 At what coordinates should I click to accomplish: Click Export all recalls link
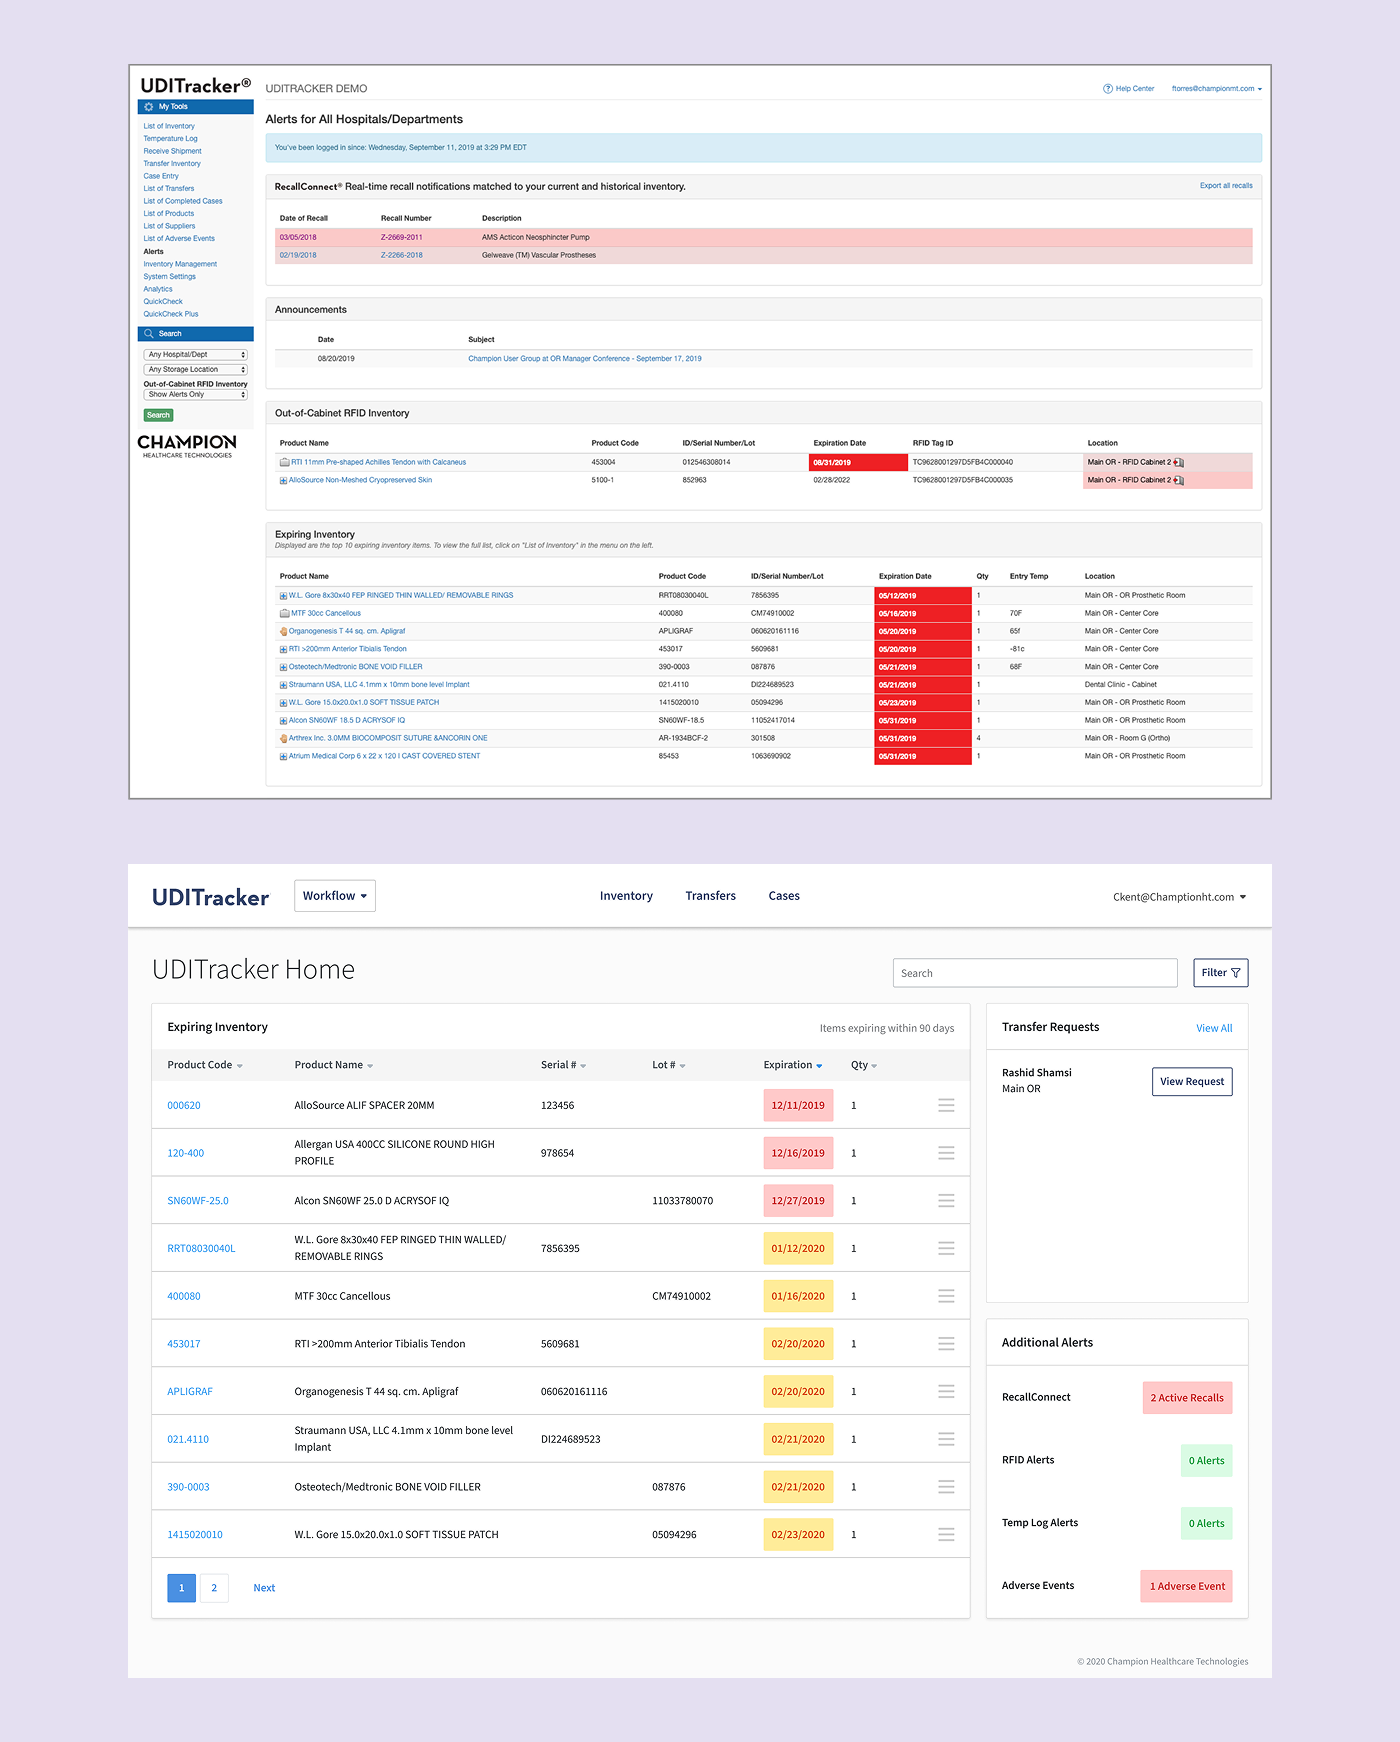(1226, 186)
